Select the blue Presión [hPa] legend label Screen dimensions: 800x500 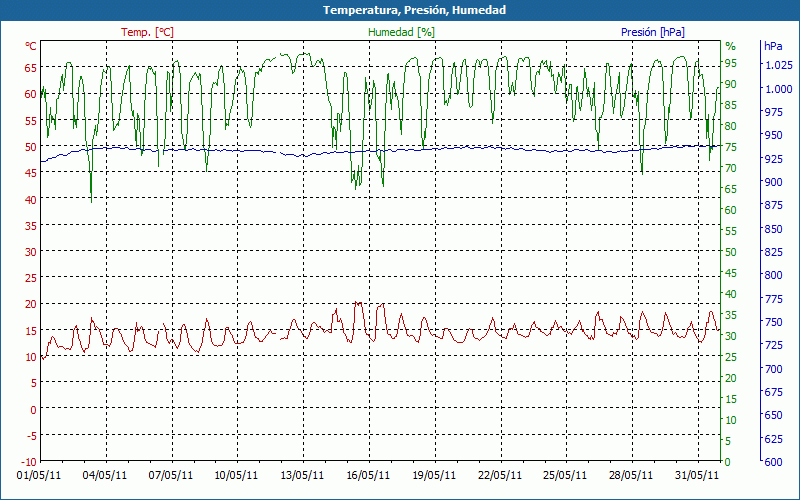(653, 32)
